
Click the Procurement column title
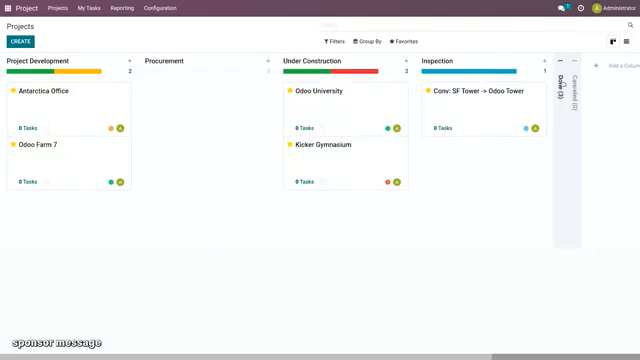click(164, 61)
